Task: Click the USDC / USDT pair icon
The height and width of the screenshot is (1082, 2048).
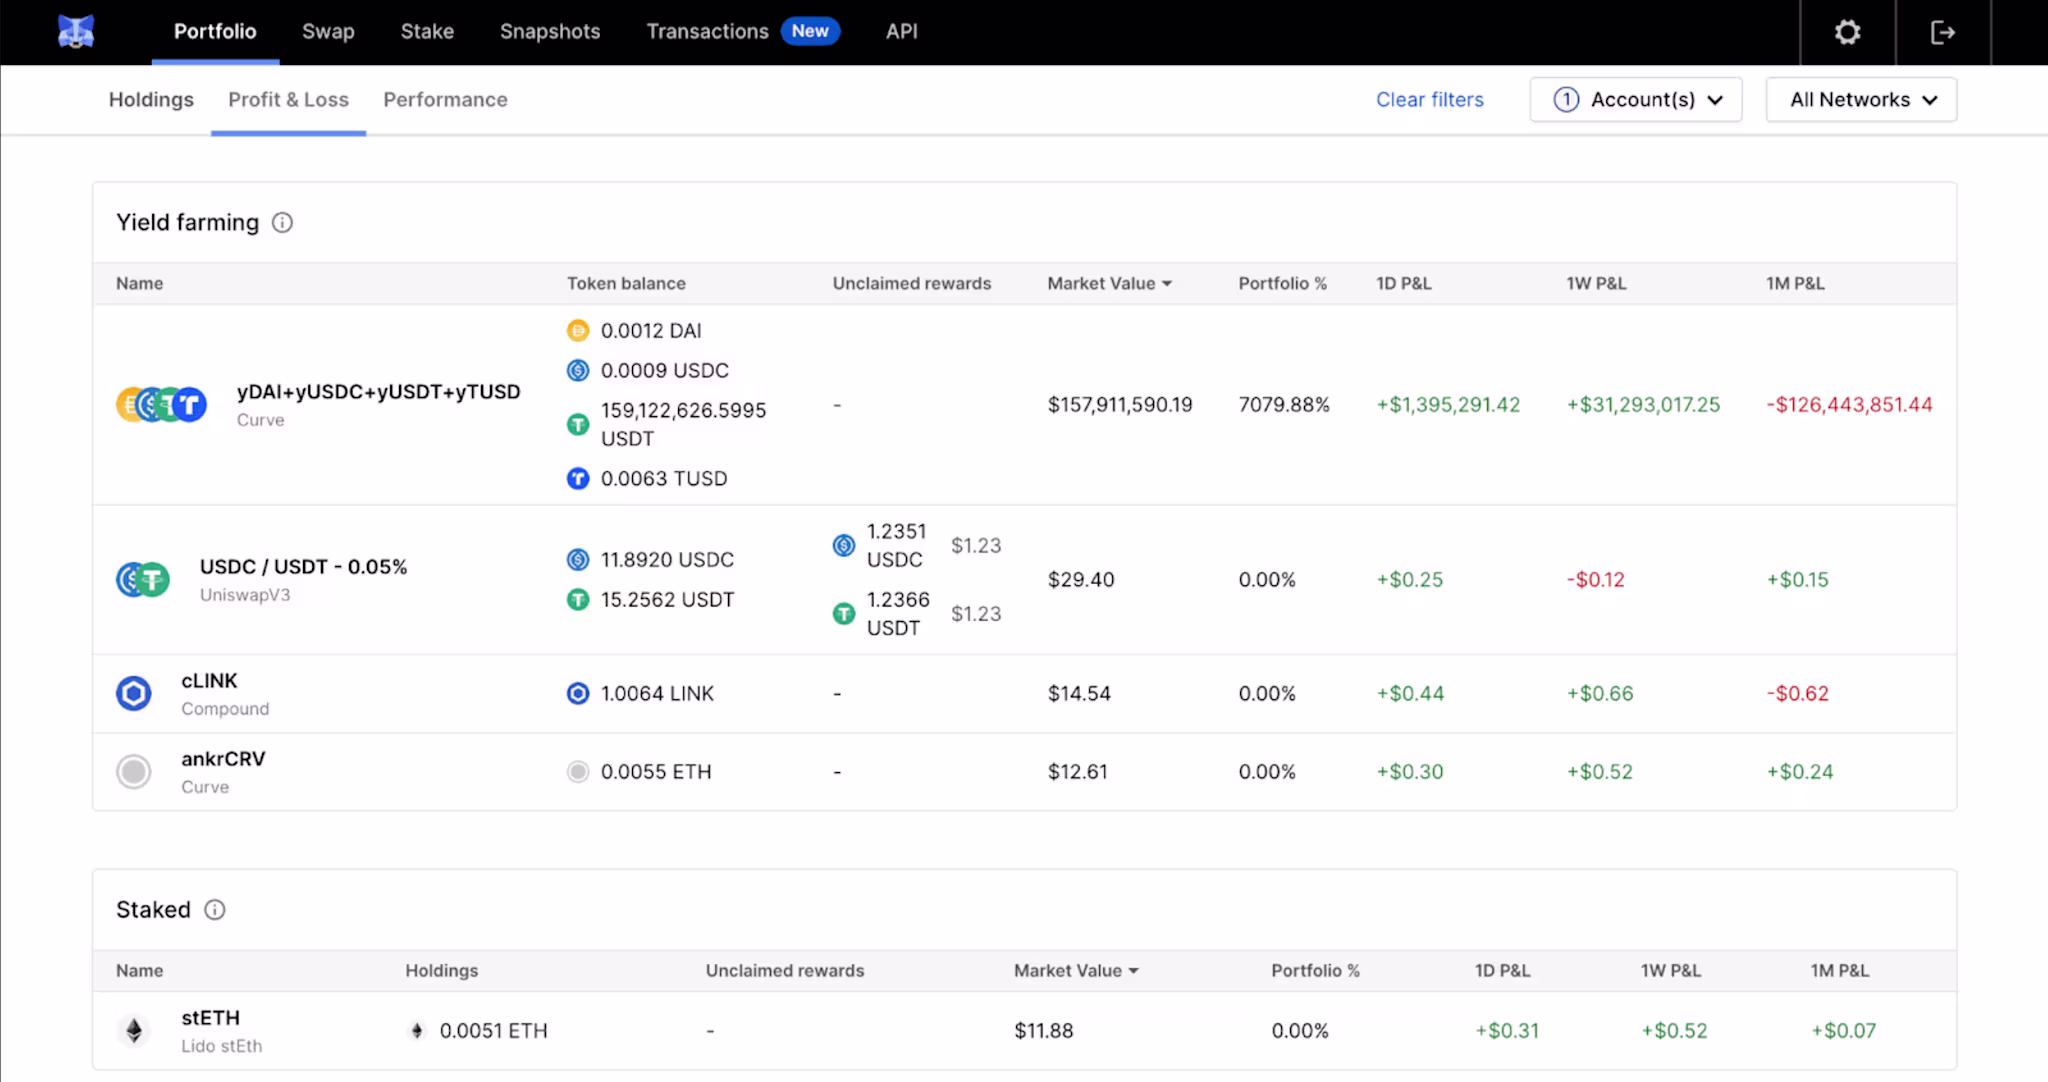Action: [143, 580]
